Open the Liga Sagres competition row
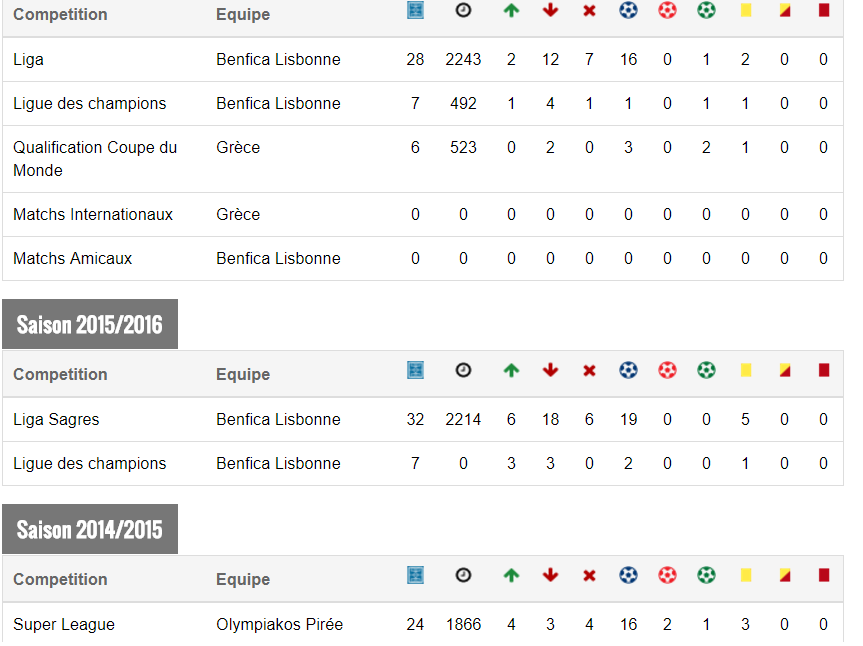 coord(56,419)
